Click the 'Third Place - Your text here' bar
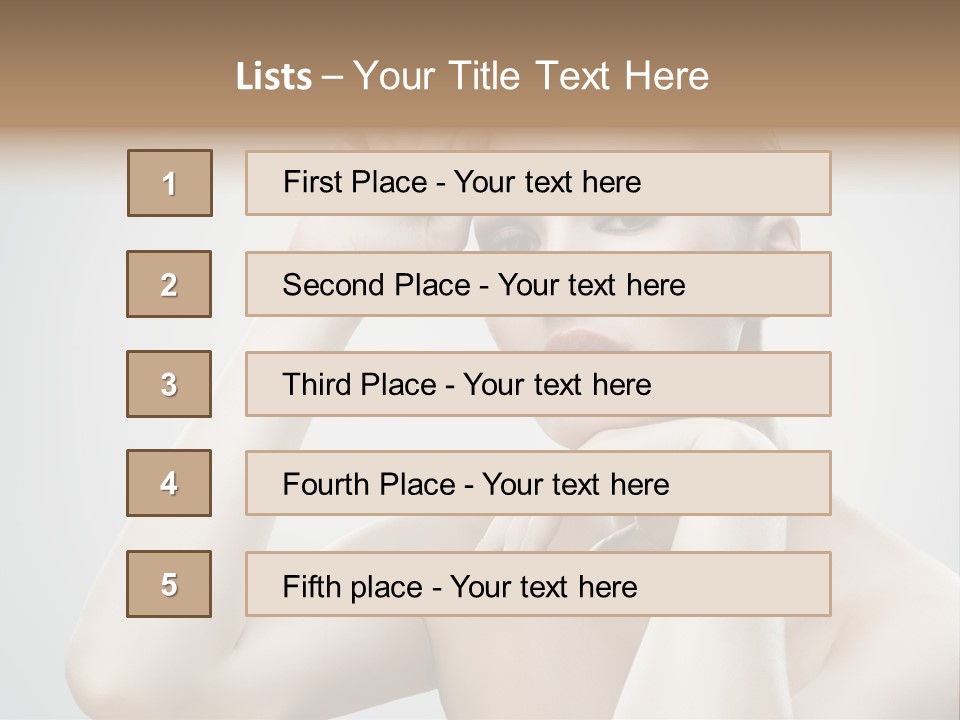The image size is (960, 720). coord(538,384)
